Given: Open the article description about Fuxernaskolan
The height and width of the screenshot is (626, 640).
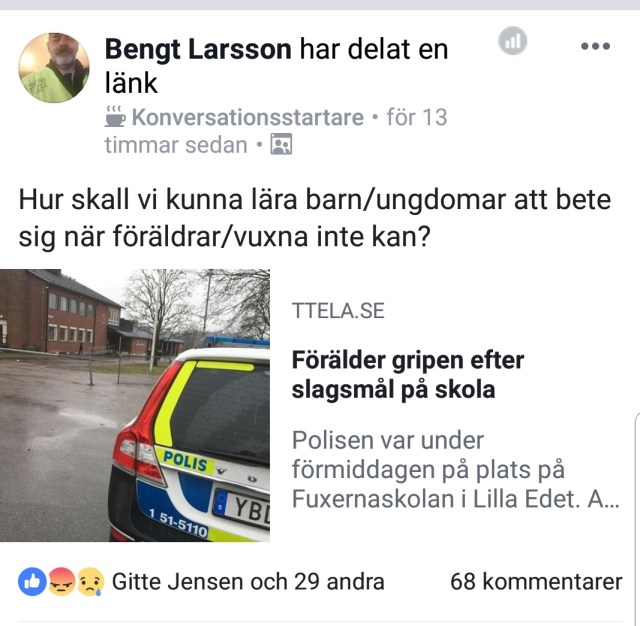Looking at the screenshot, I should click(x=456, y=470).
